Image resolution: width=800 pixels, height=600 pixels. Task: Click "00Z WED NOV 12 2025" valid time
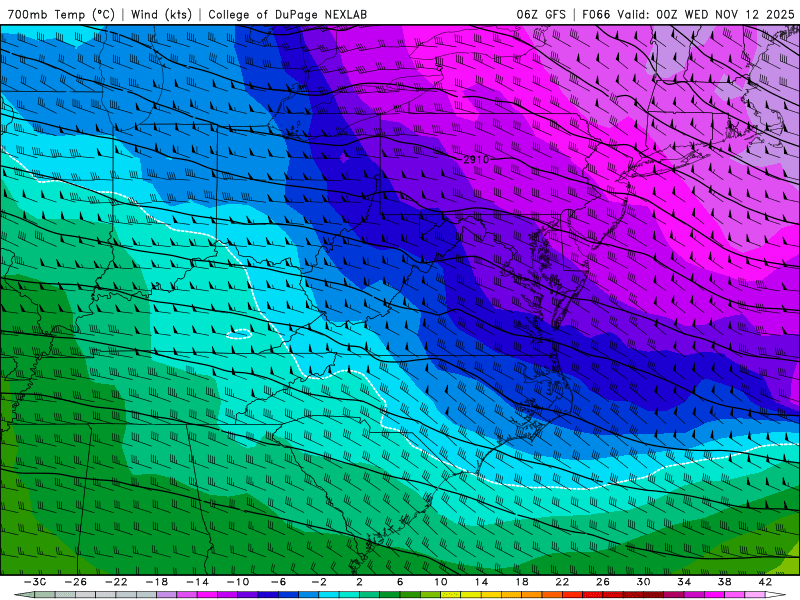(x=725, y=14)
